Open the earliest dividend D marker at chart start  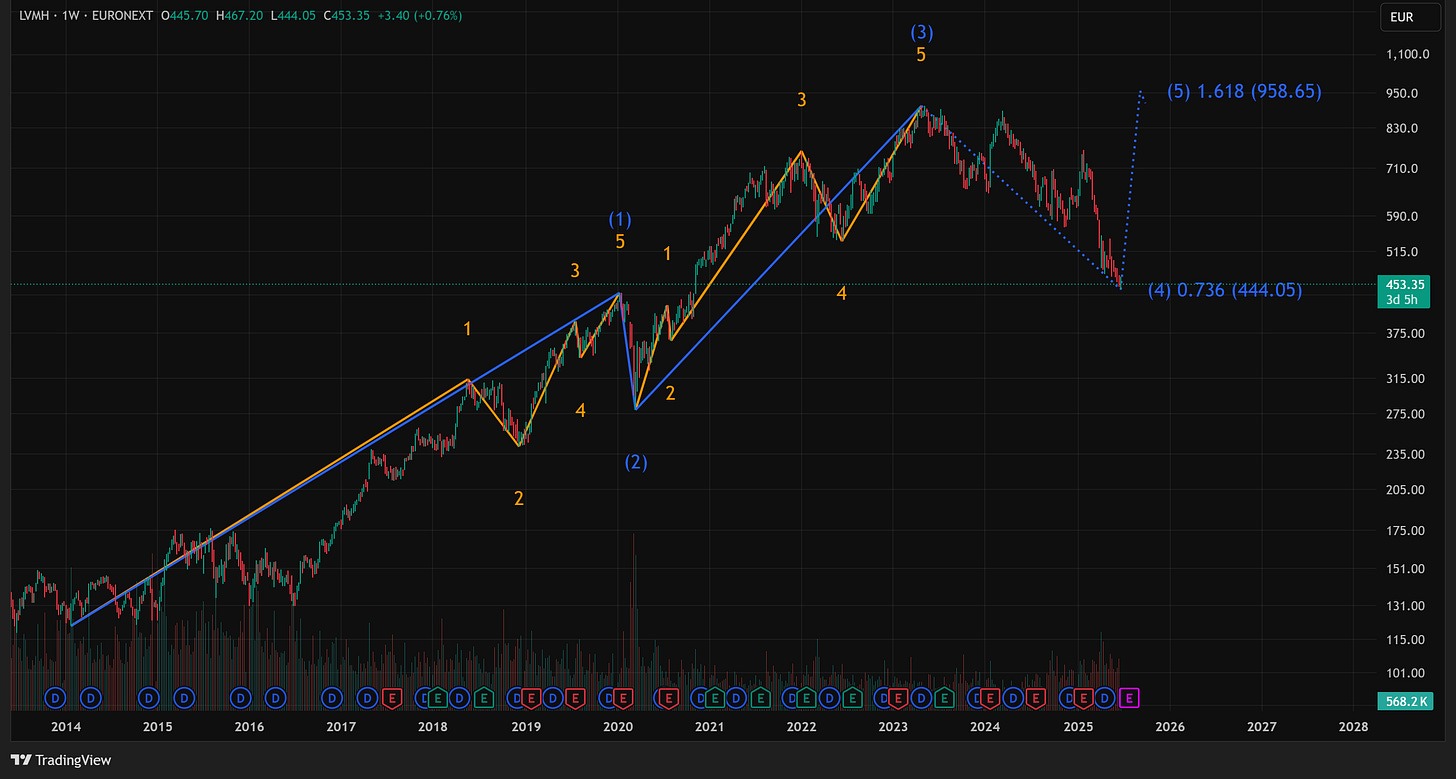56,697
